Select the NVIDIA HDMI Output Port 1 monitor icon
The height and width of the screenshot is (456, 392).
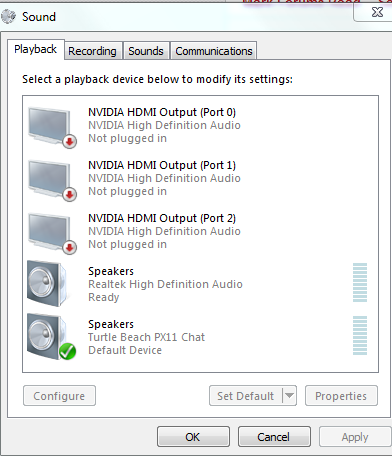pos(52,180)
